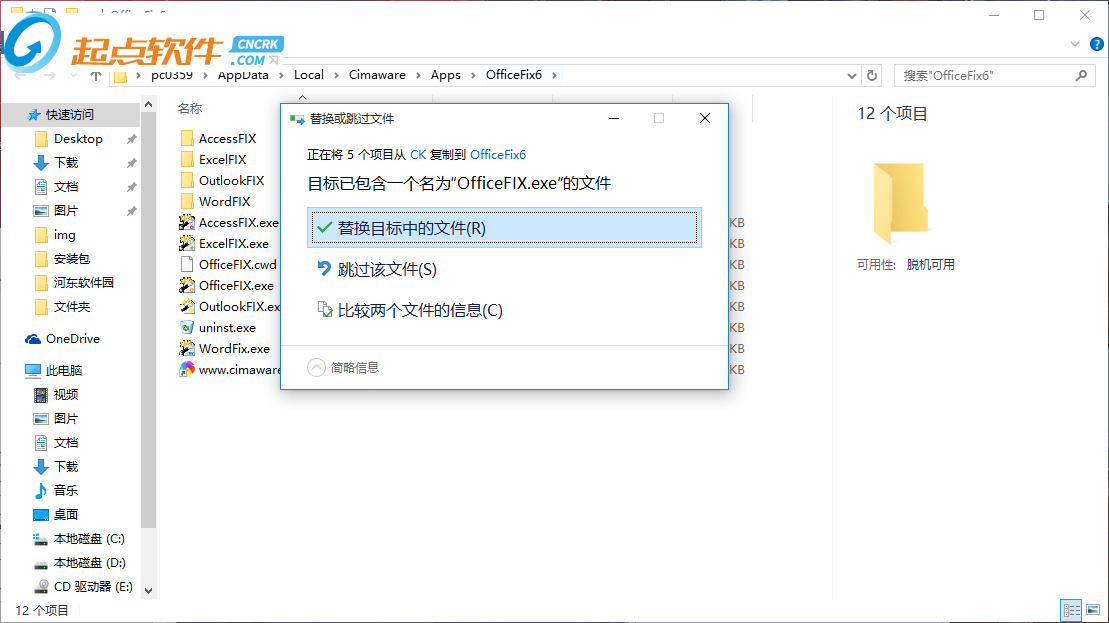
Task: Click the 本地磁盘 (C:) drive icon
Action: pyautogui.click(x=41, y=539)
